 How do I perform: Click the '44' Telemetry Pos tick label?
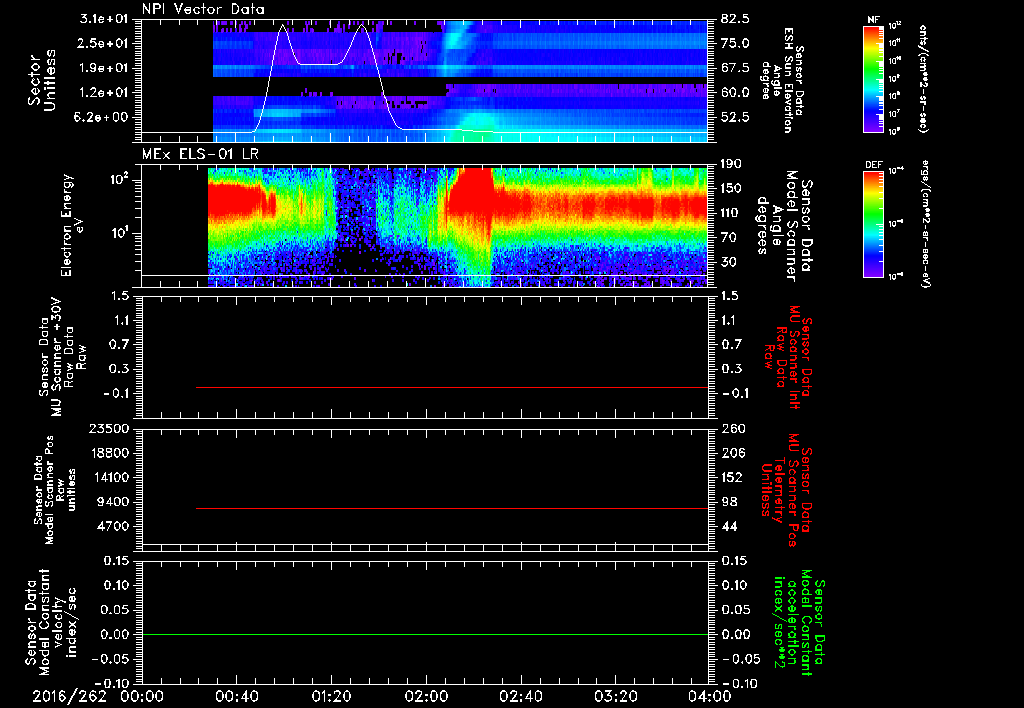[x=729, y=526]
